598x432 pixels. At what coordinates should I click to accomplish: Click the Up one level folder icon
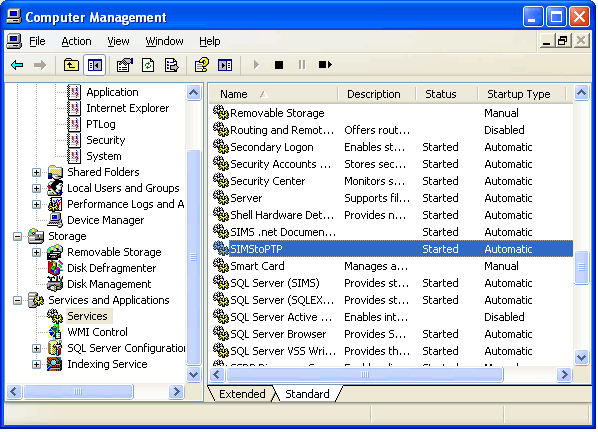pos(71,65)
